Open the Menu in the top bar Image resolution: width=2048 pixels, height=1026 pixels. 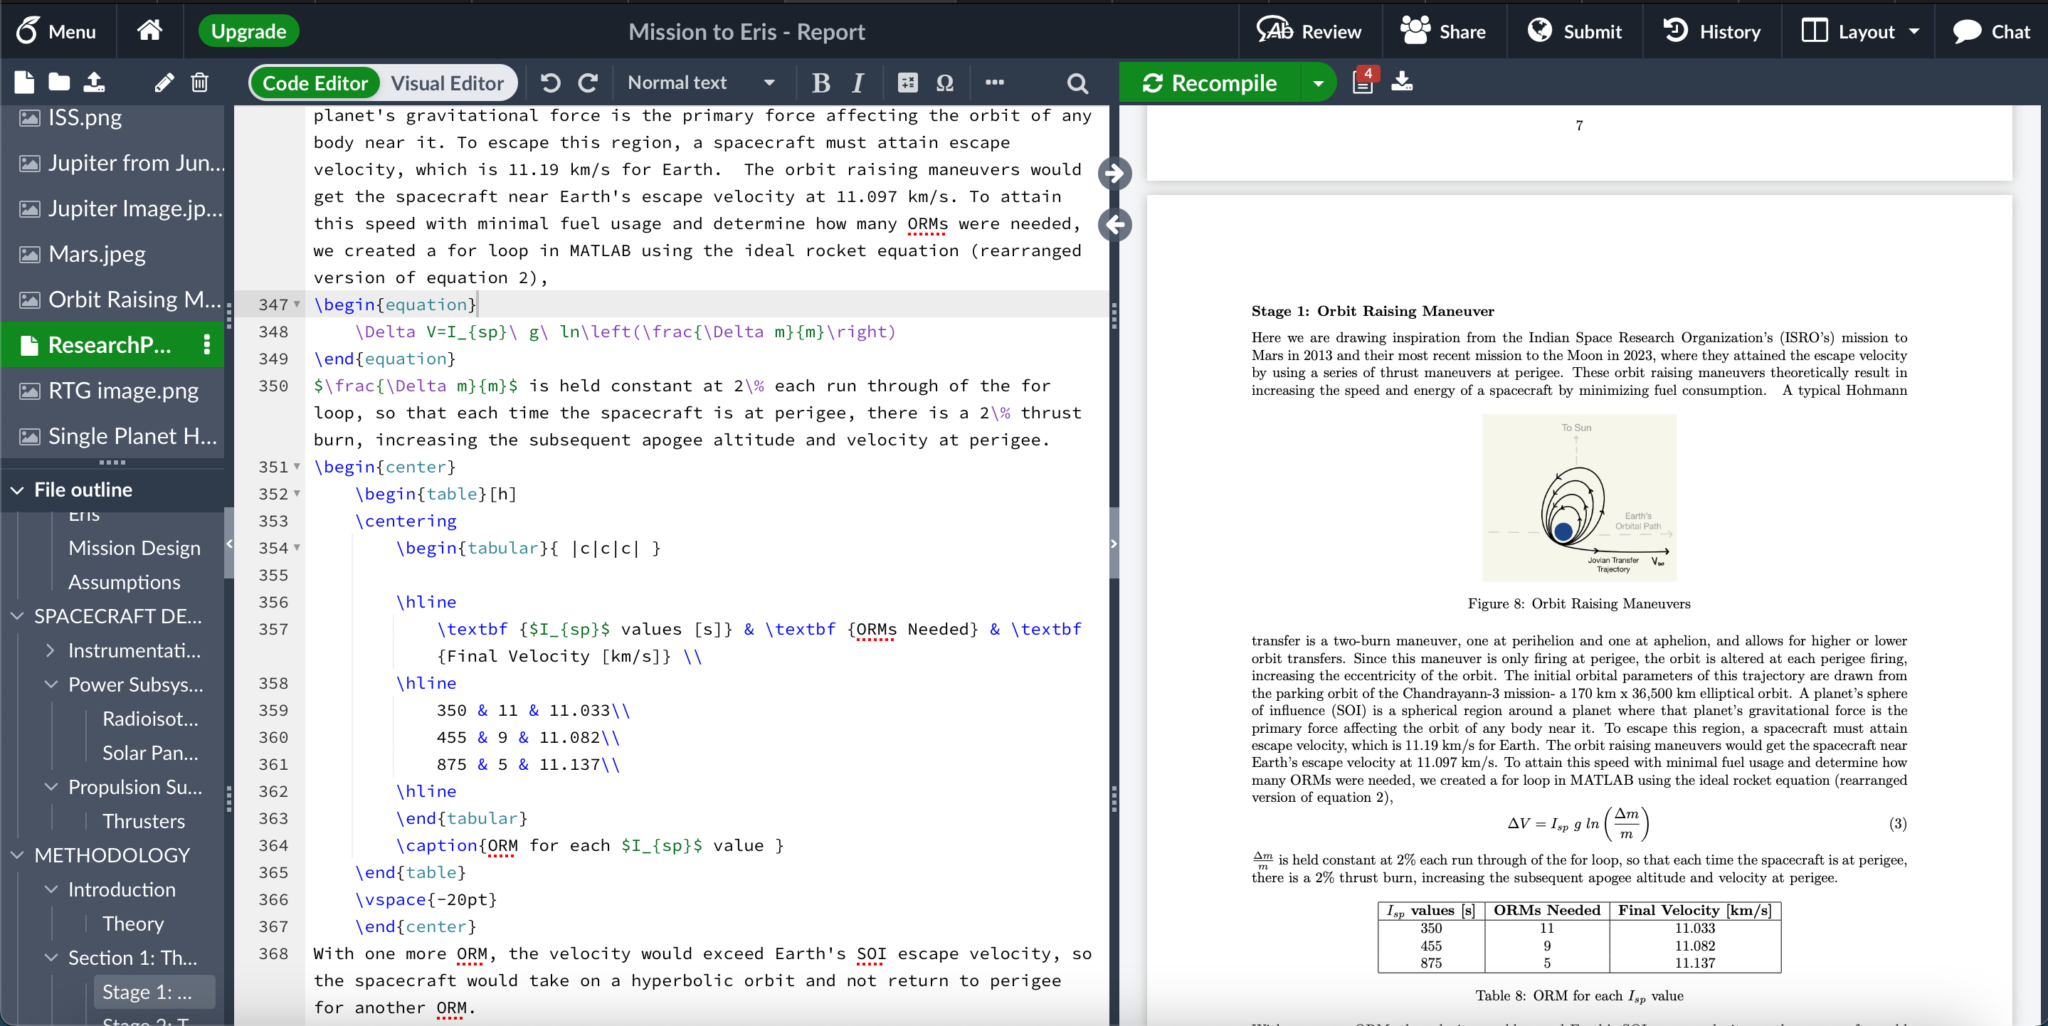57,31
